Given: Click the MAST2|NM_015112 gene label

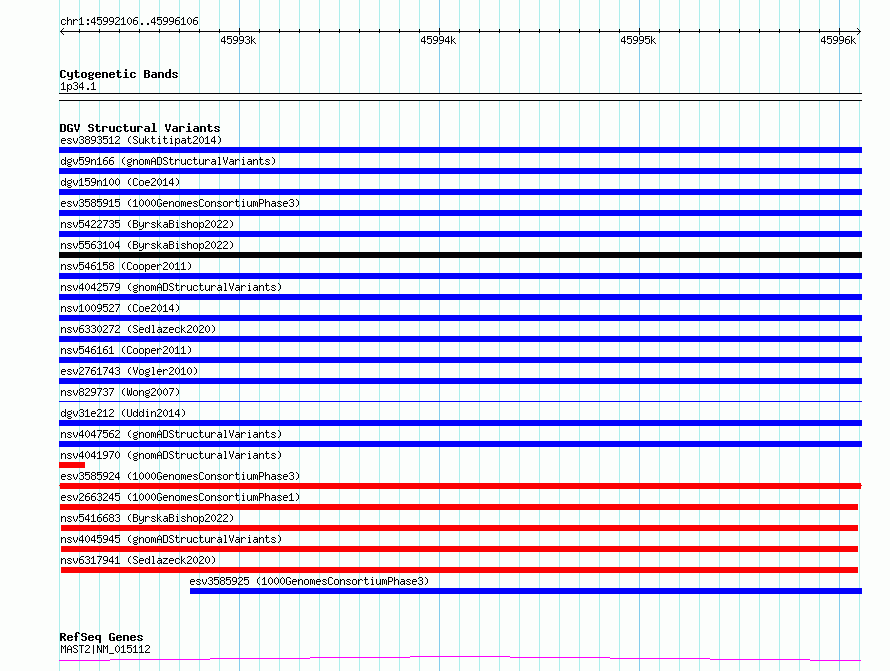Looking at the screenshot, I should pos(105,649).
